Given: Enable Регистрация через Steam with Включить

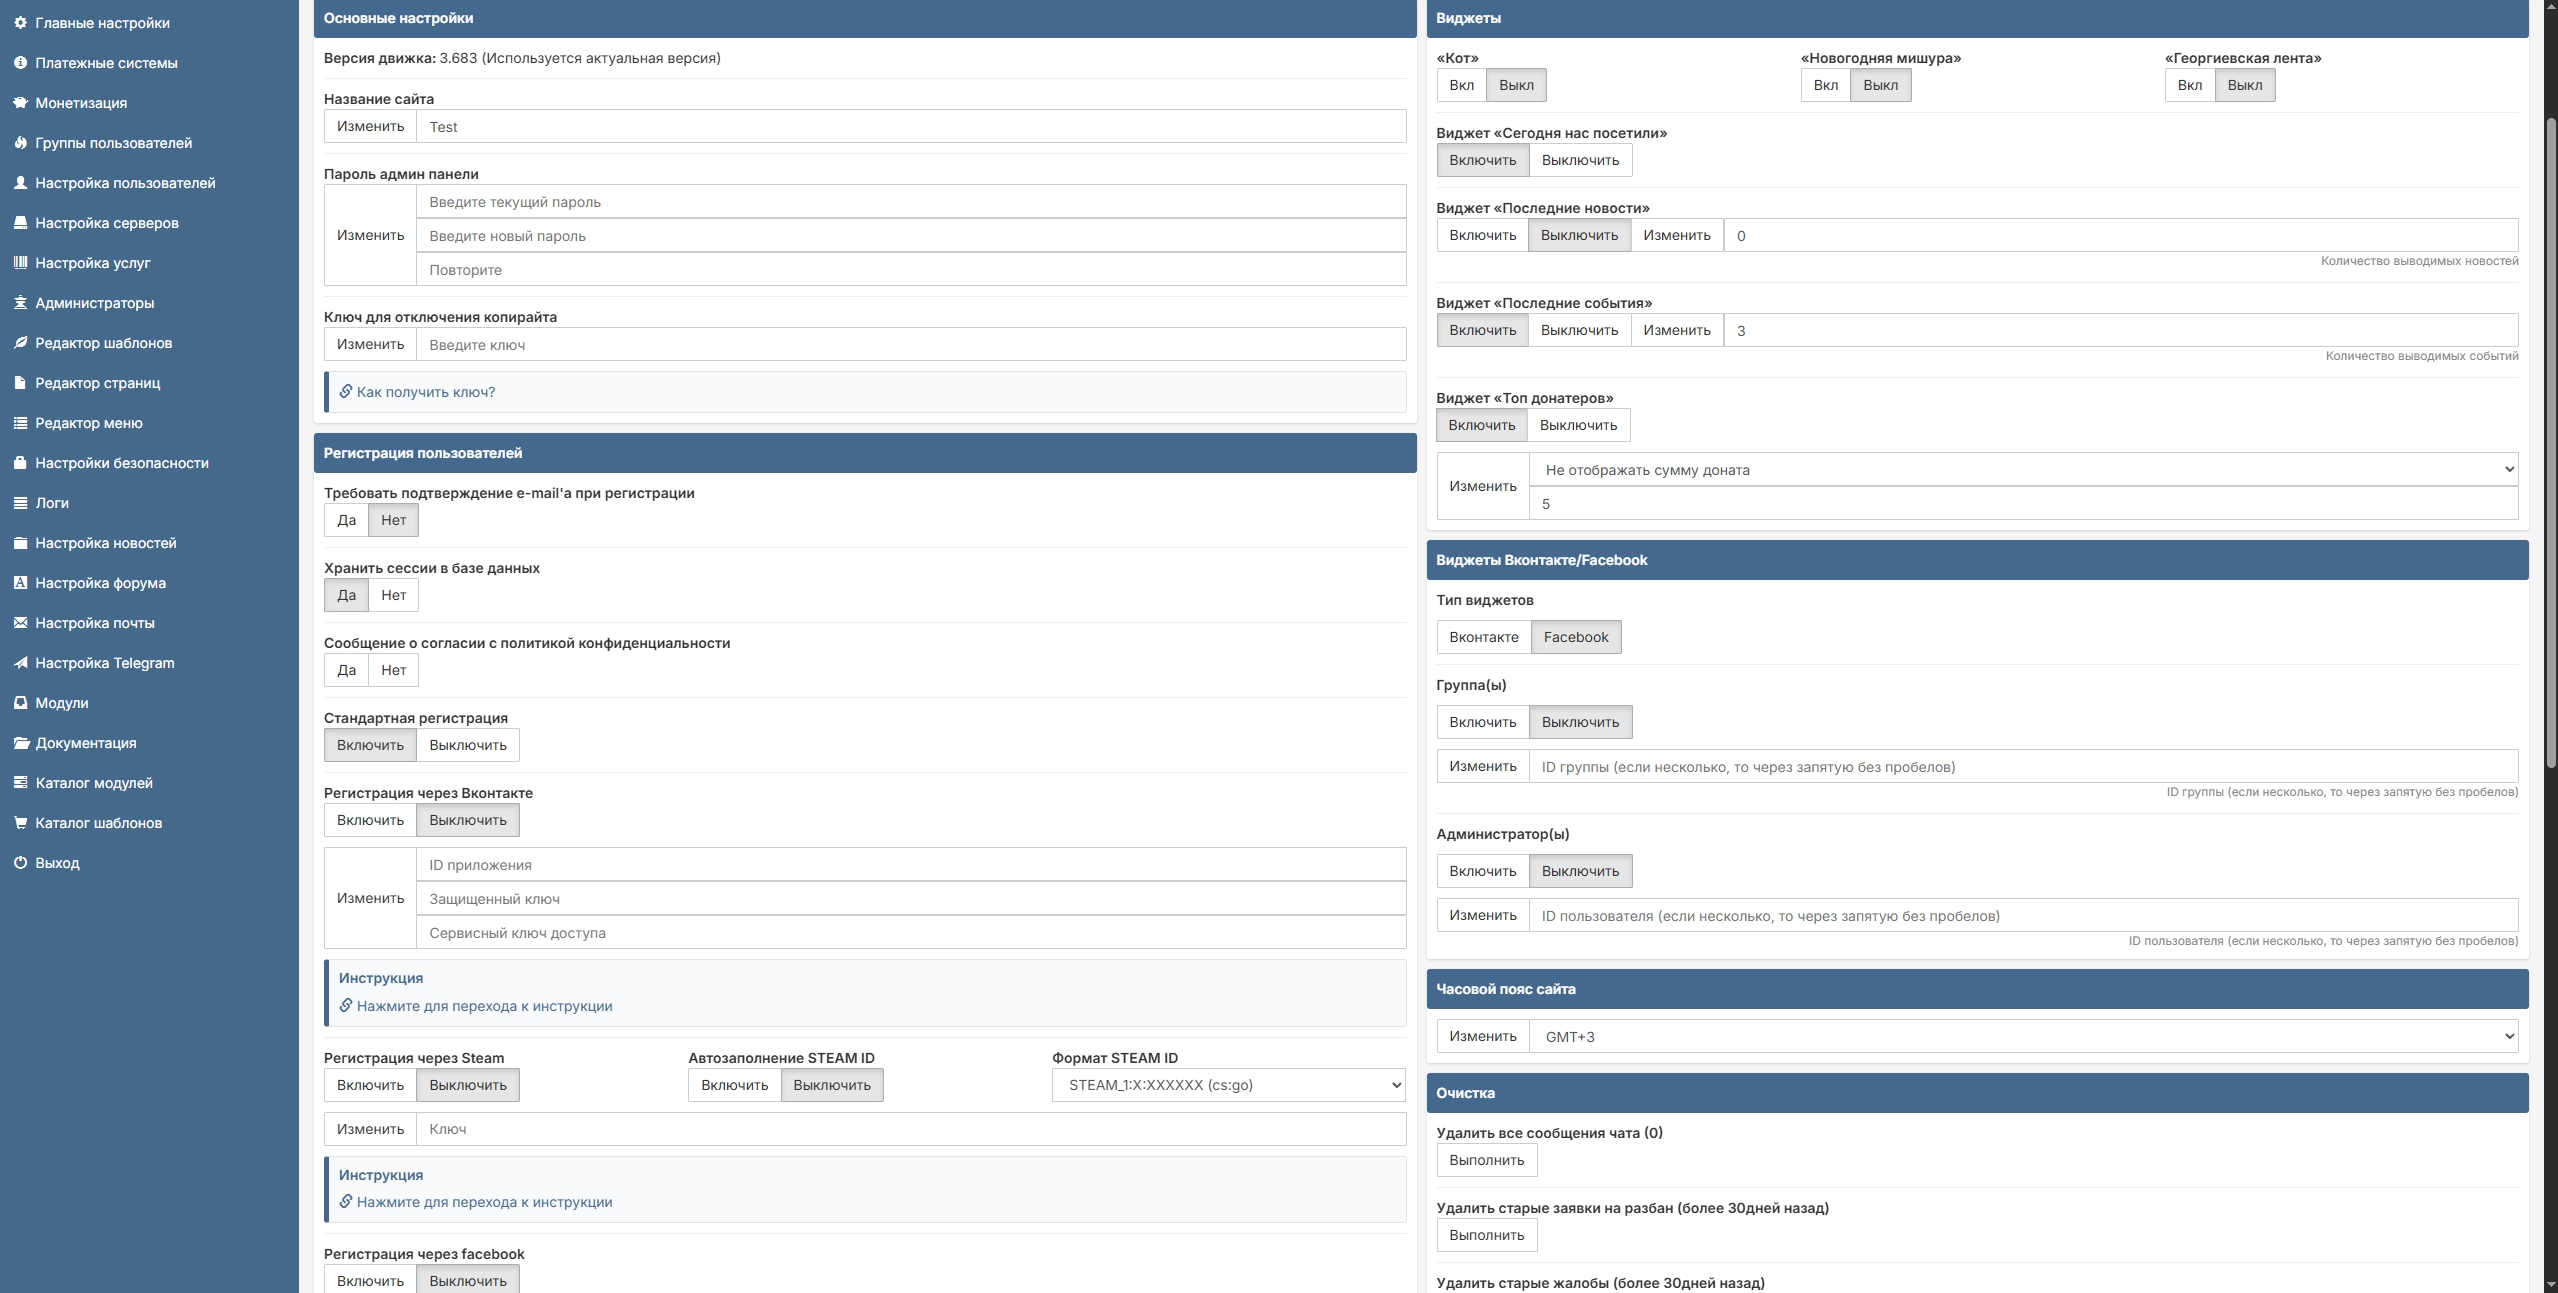Looking at the screenshot, I should click(x=370, y=1085).
